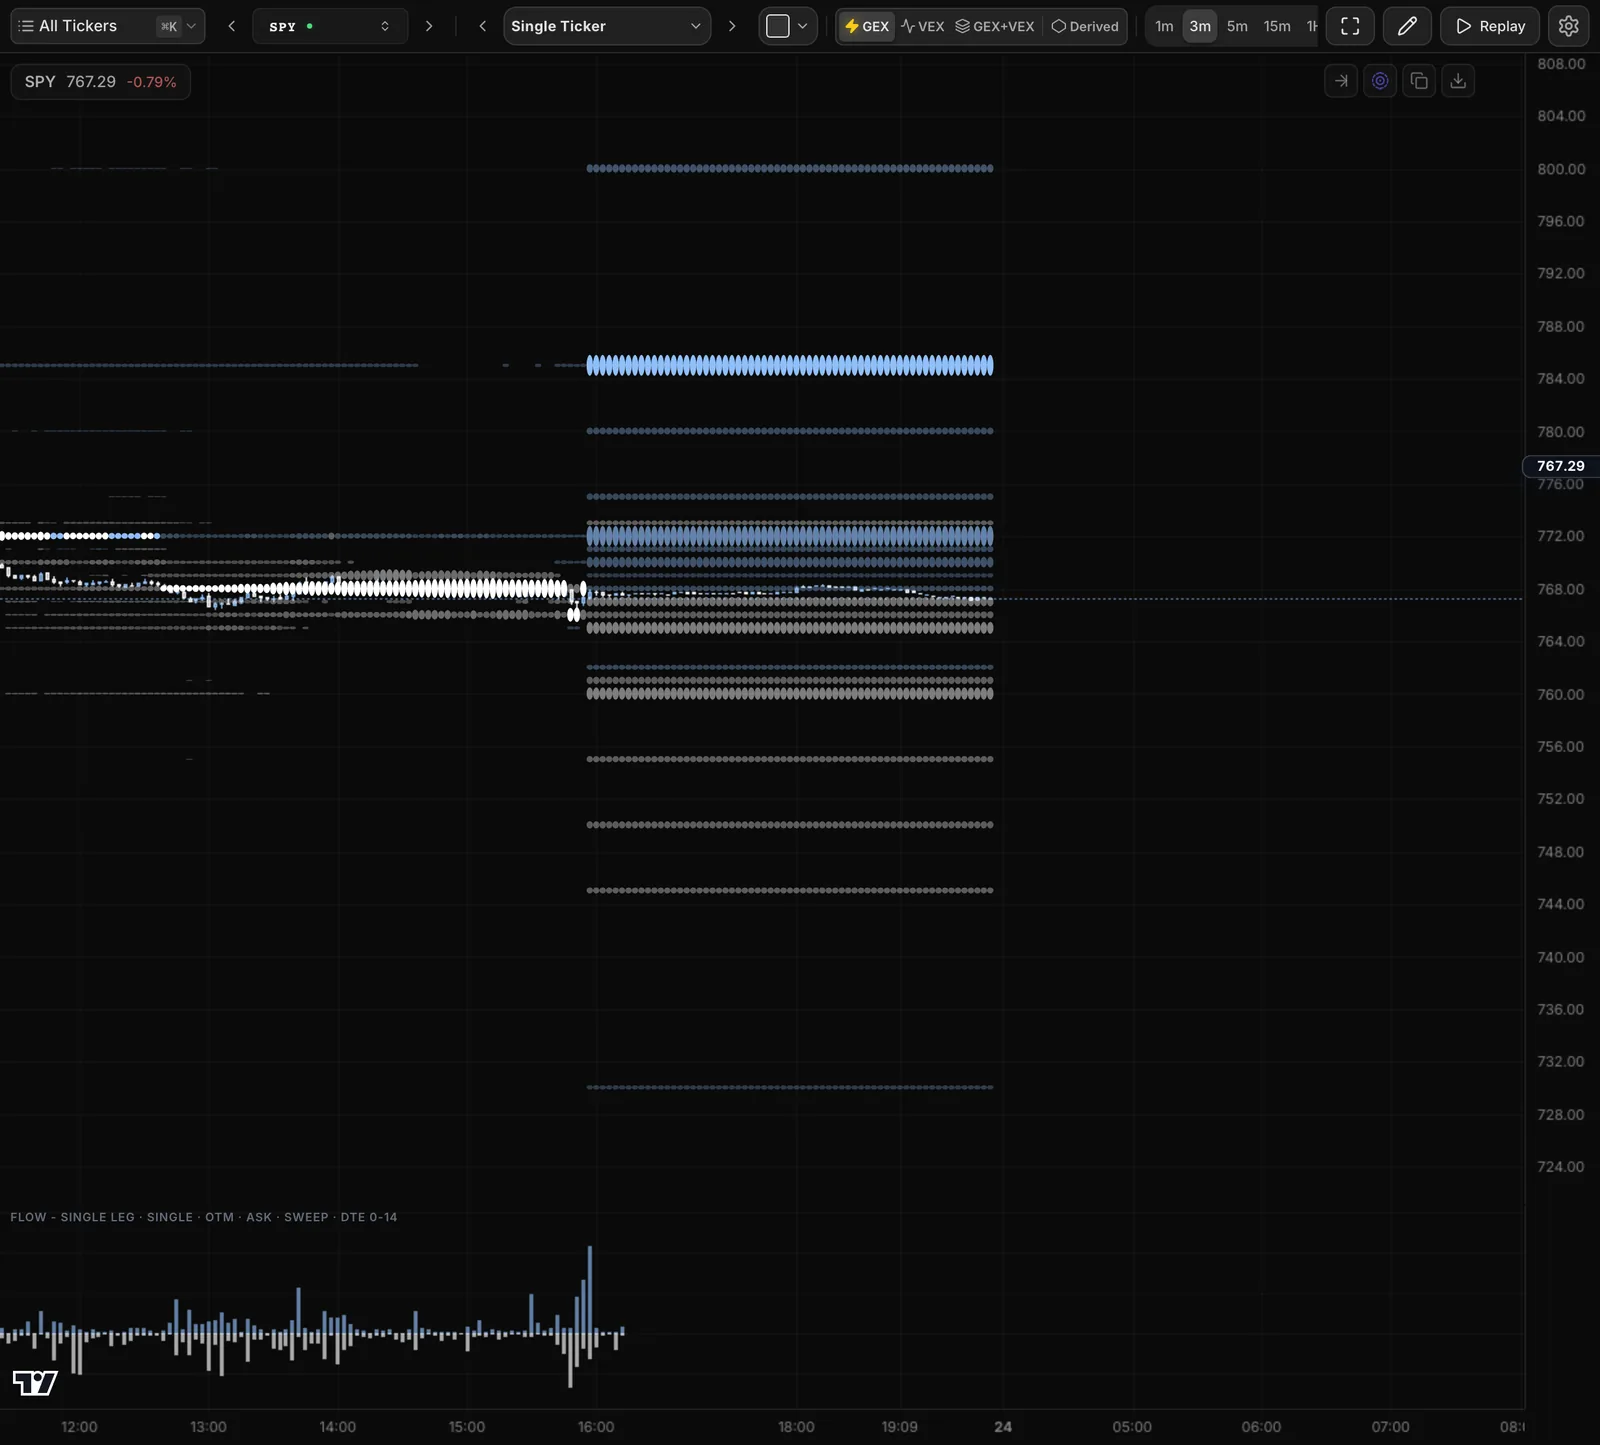The image size is (1600, 1445).
Task: Select the 1m timeframe
Action: pos(1164,26)
